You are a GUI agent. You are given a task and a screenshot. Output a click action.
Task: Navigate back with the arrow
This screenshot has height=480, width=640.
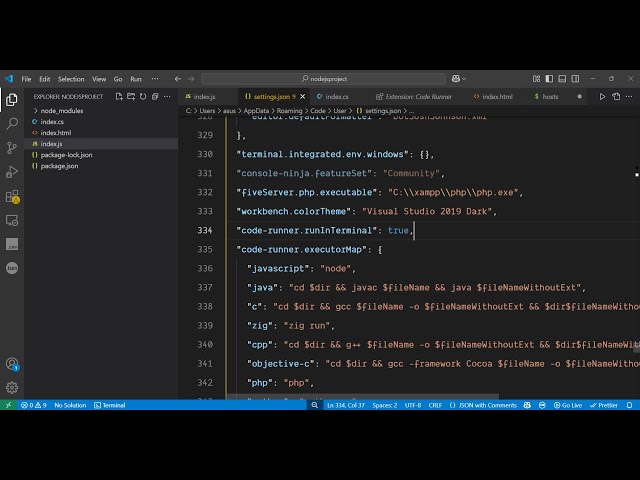click(178, 79)
